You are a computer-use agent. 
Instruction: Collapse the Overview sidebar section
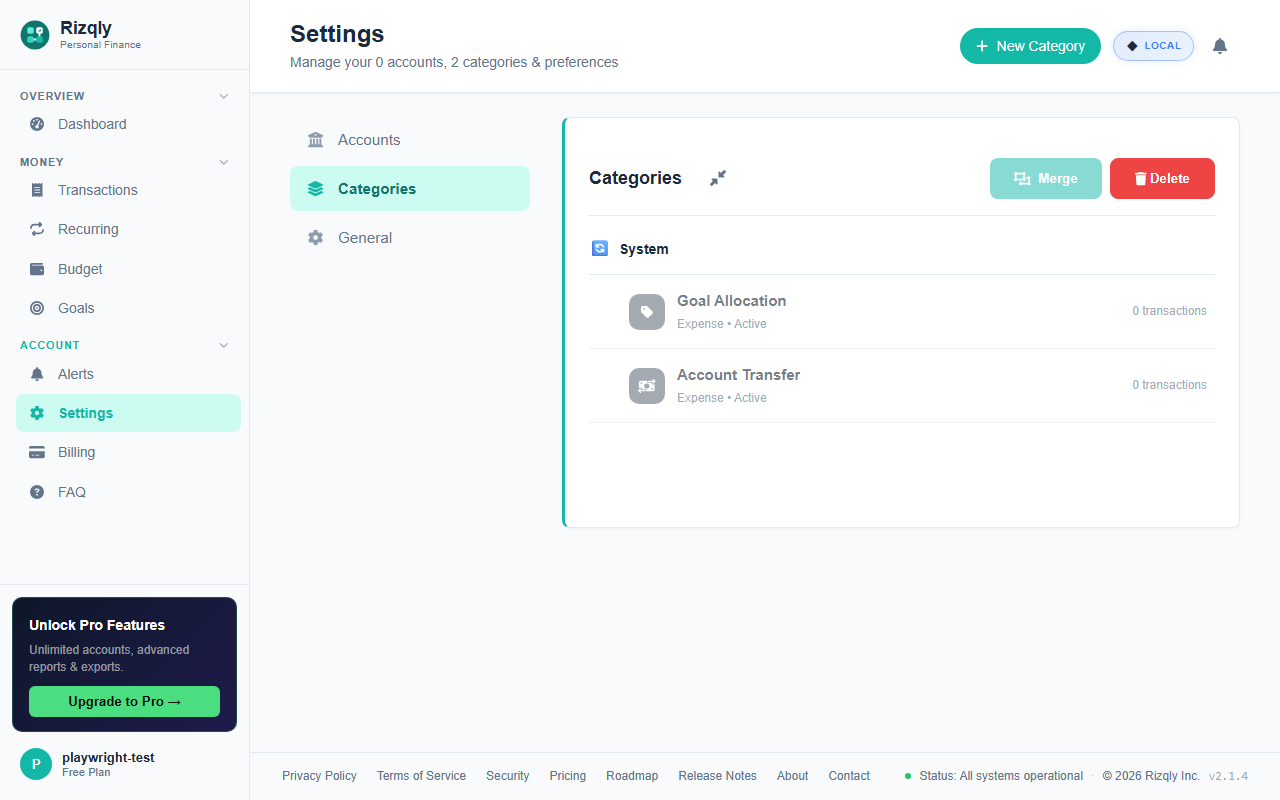(x=224, y=96)
